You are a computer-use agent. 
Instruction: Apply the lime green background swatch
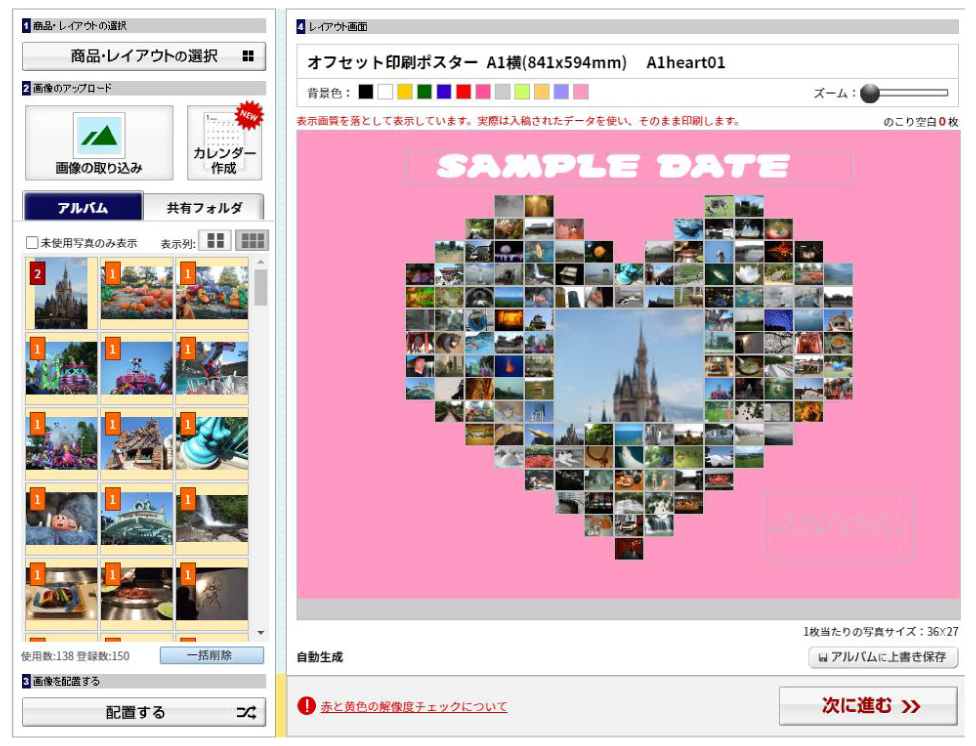click(x=522, y=92)
